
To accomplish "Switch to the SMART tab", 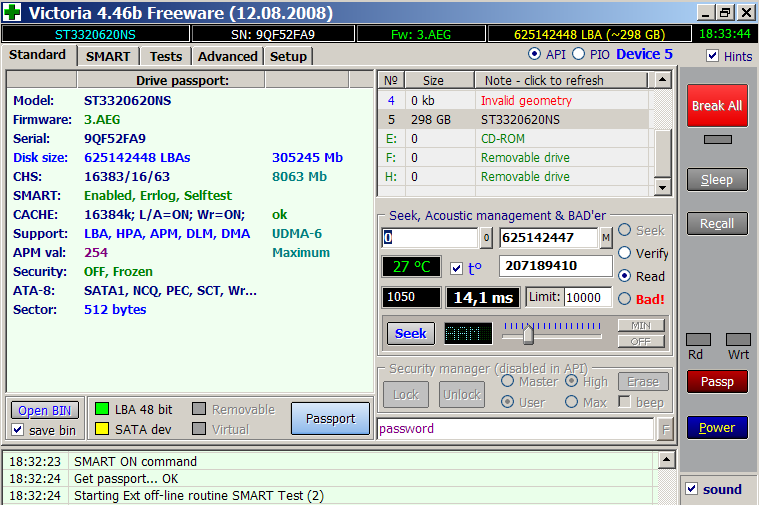I will [x=108, y=56].
